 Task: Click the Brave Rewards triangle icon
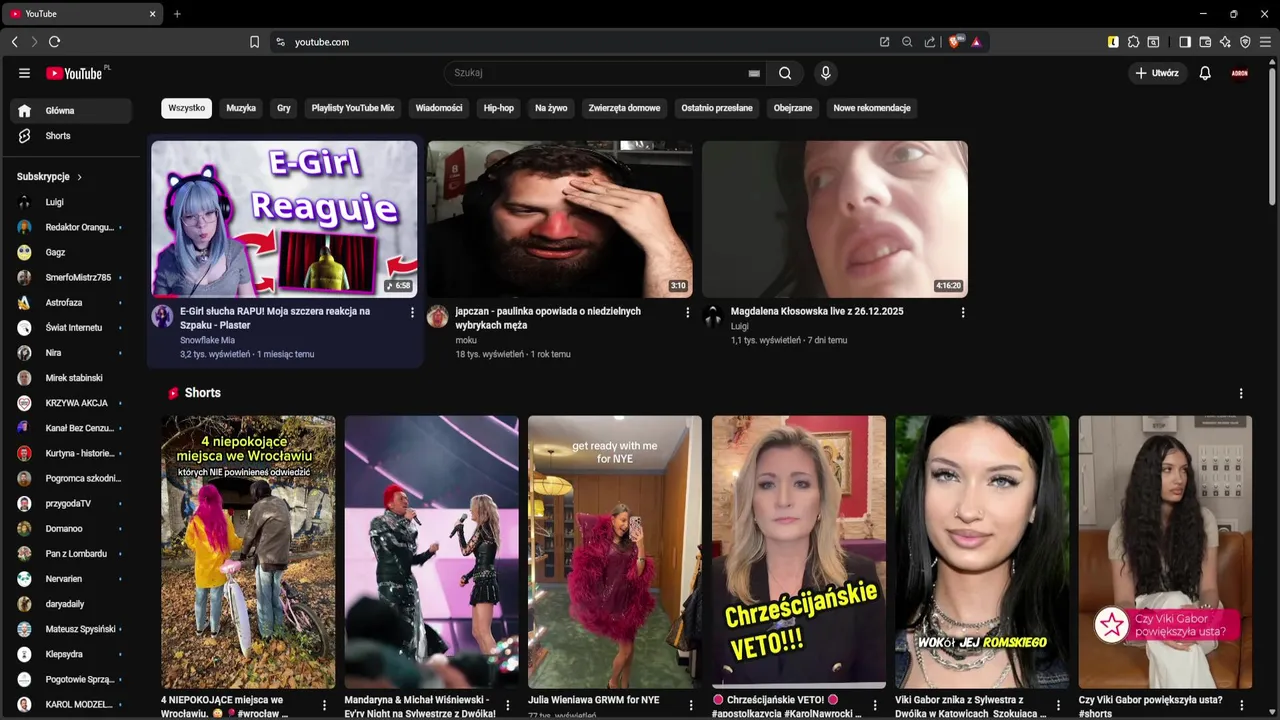(x=976, y=42)
